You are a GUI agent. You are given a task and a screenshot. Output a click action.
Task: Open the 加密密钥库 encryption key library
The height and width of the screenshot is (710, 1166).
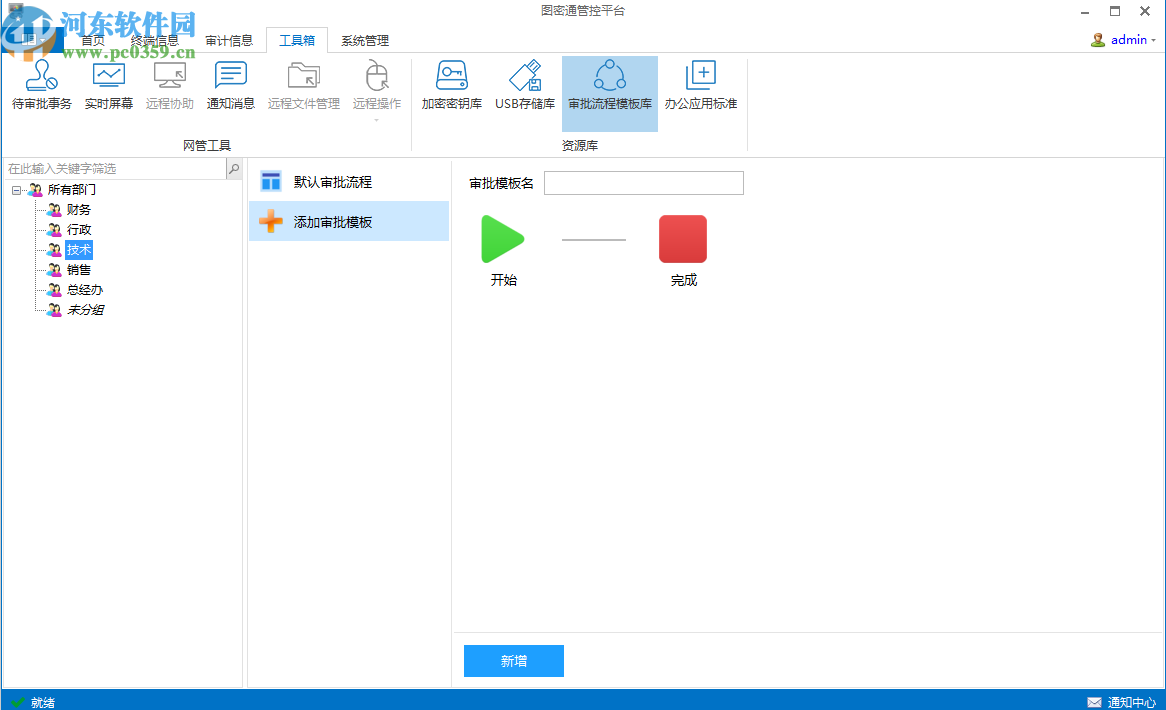click(450, 84)
